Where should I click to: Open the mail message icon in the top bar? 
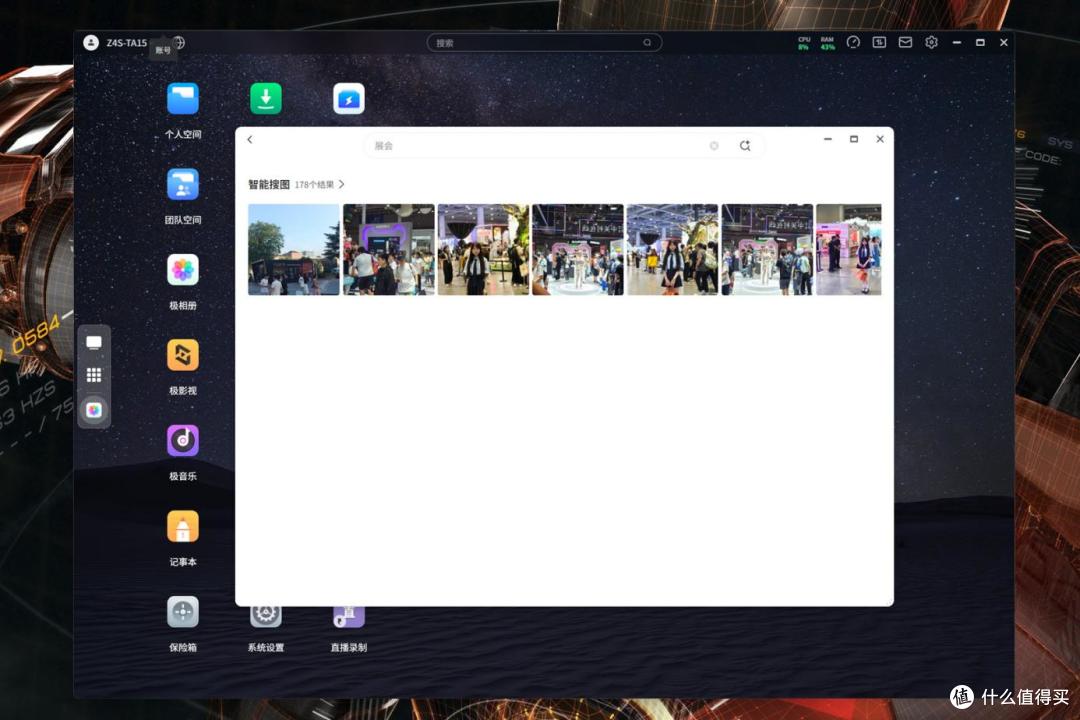click(x=905, y=43)
